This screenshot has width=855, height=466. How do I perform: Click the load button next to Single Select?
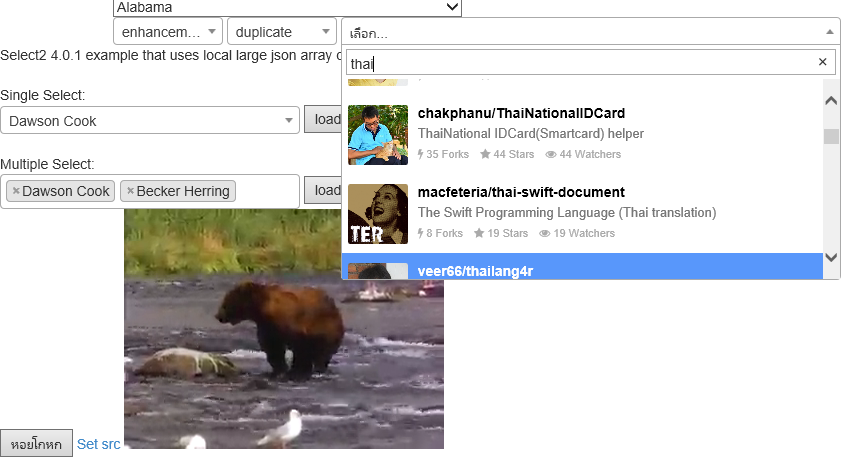click(323, 119)
